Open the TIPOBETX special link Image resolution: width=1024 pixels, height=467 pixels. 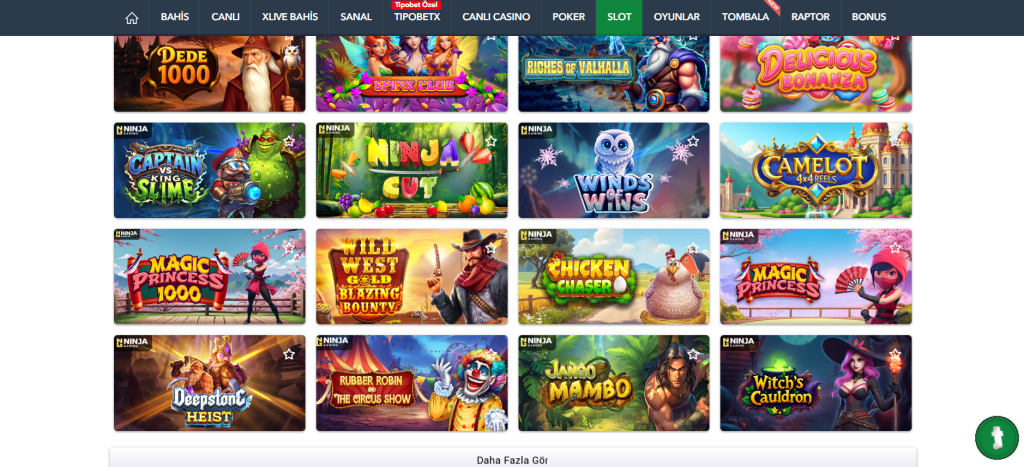[x=417, y=18]
